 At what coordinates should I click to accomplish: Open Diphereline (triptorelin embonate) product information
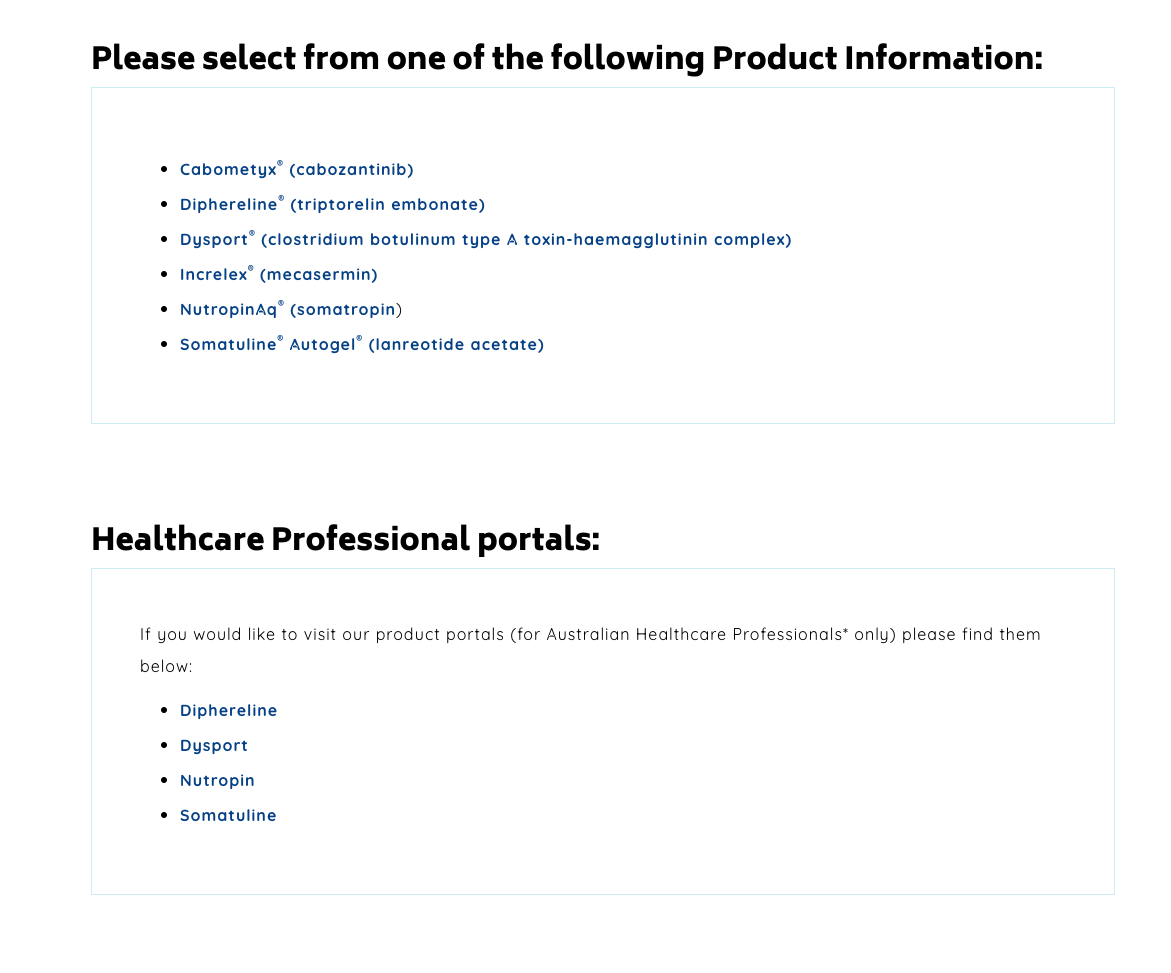coord(332,205)
